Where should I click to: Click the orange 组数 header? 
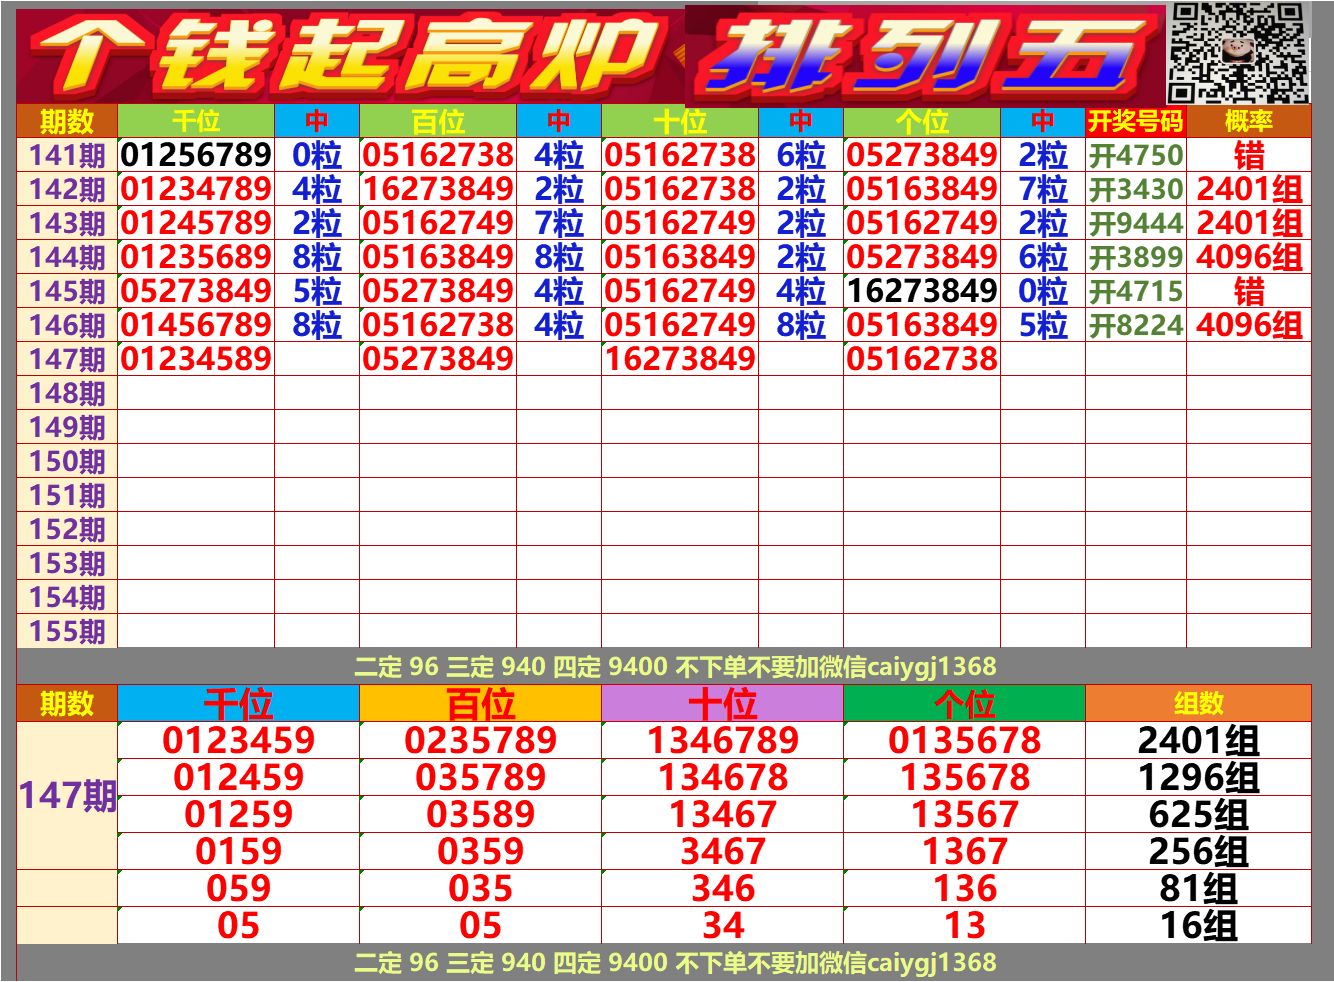[x=1198, y=704]
